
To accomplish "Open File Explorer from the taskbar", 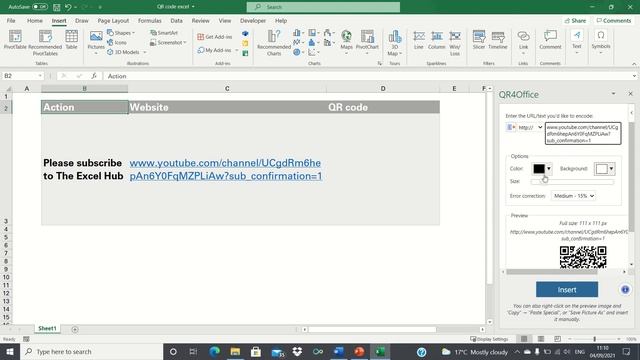I will click(235, 351).
